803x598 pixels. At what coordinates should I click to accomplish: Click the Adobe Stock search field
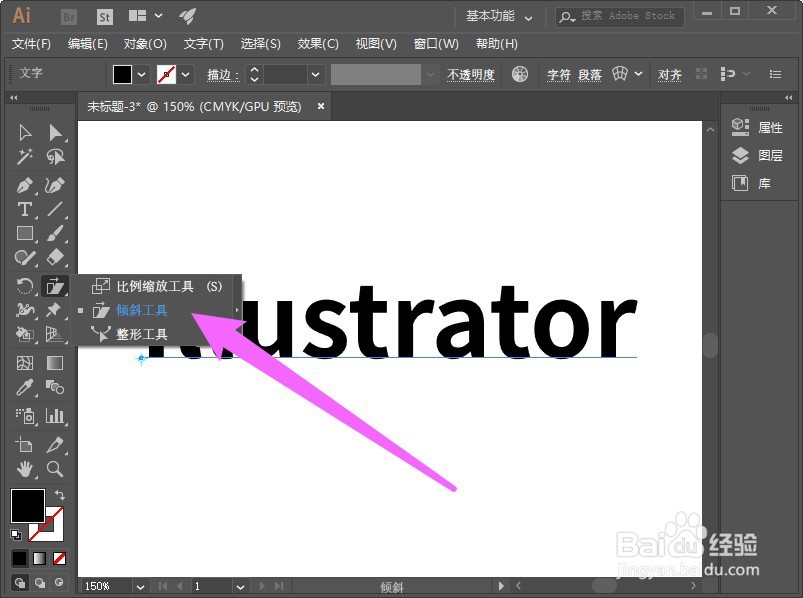(618, 16)
